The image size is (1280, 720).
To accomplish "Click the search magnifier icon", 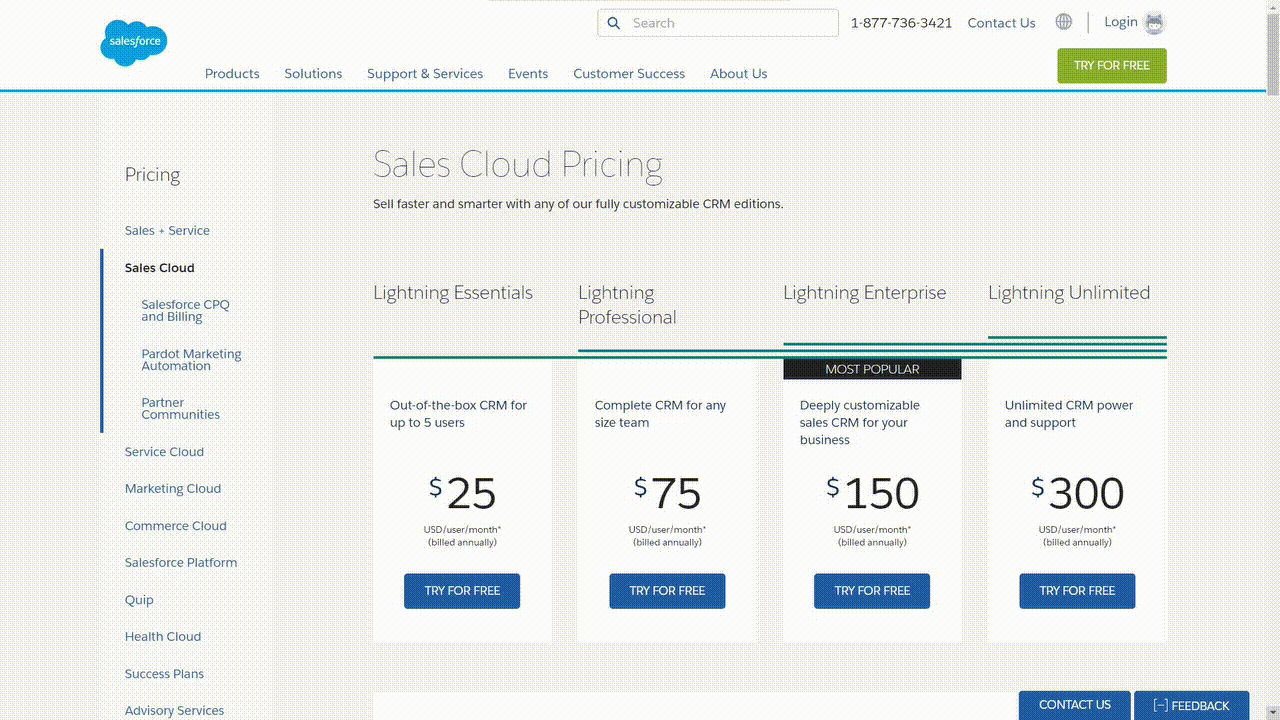I will [x=614, y=23].
